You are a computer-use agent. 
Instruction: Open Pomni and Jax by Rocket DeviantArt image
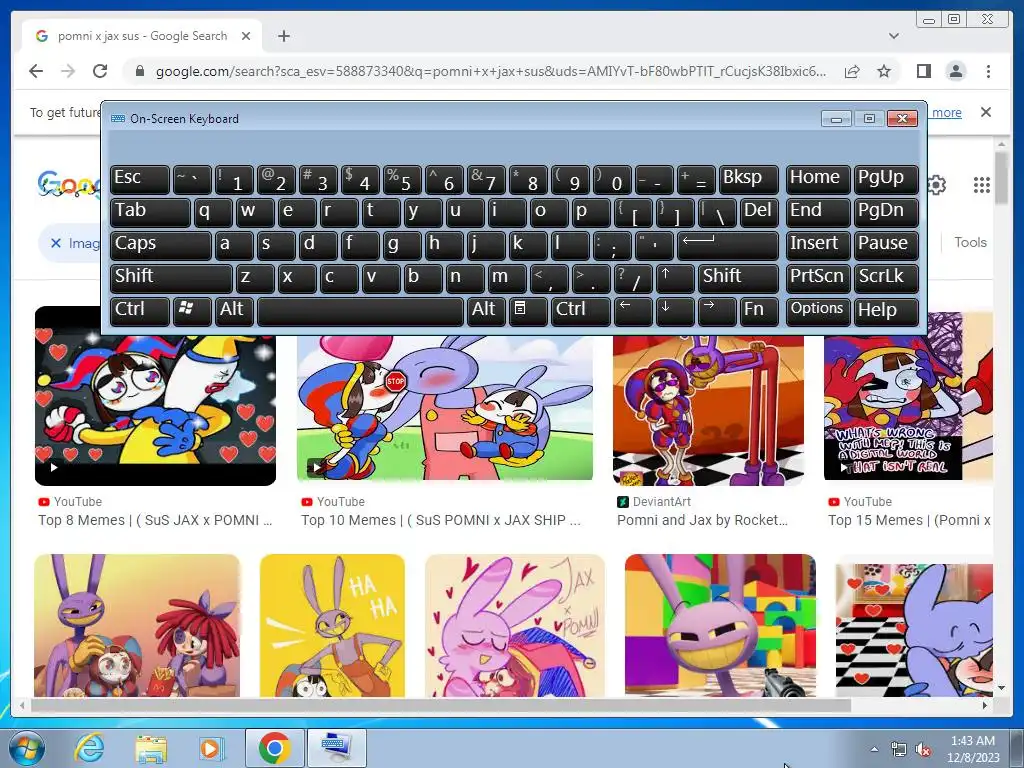(x=708, y=410)
